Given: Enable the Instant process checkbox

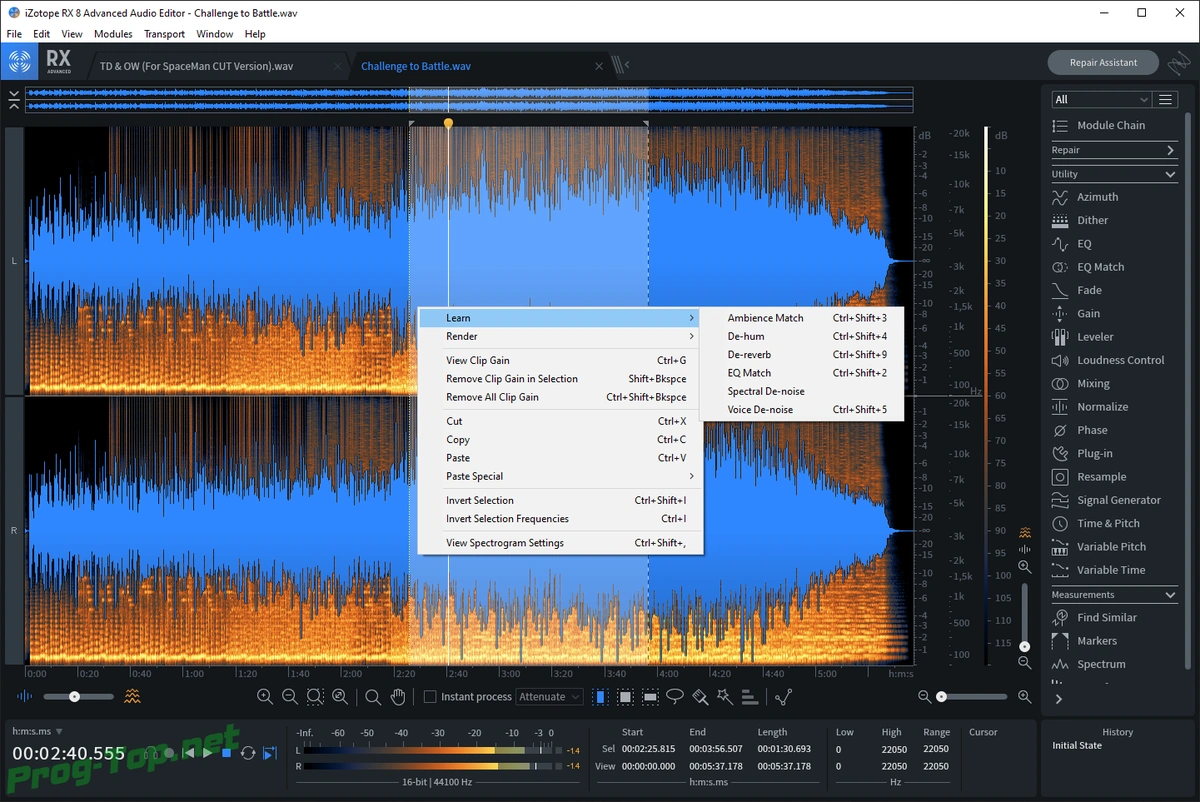Looking at the screenshot, I should [430, 697].
